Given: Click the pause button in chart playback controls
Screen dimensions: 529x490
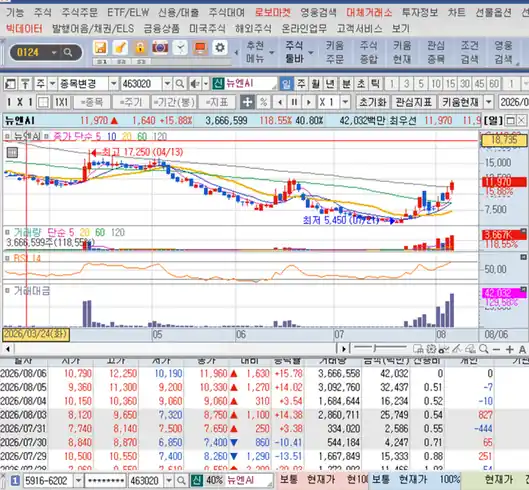Looking at the screenshot, I should 294,102.
